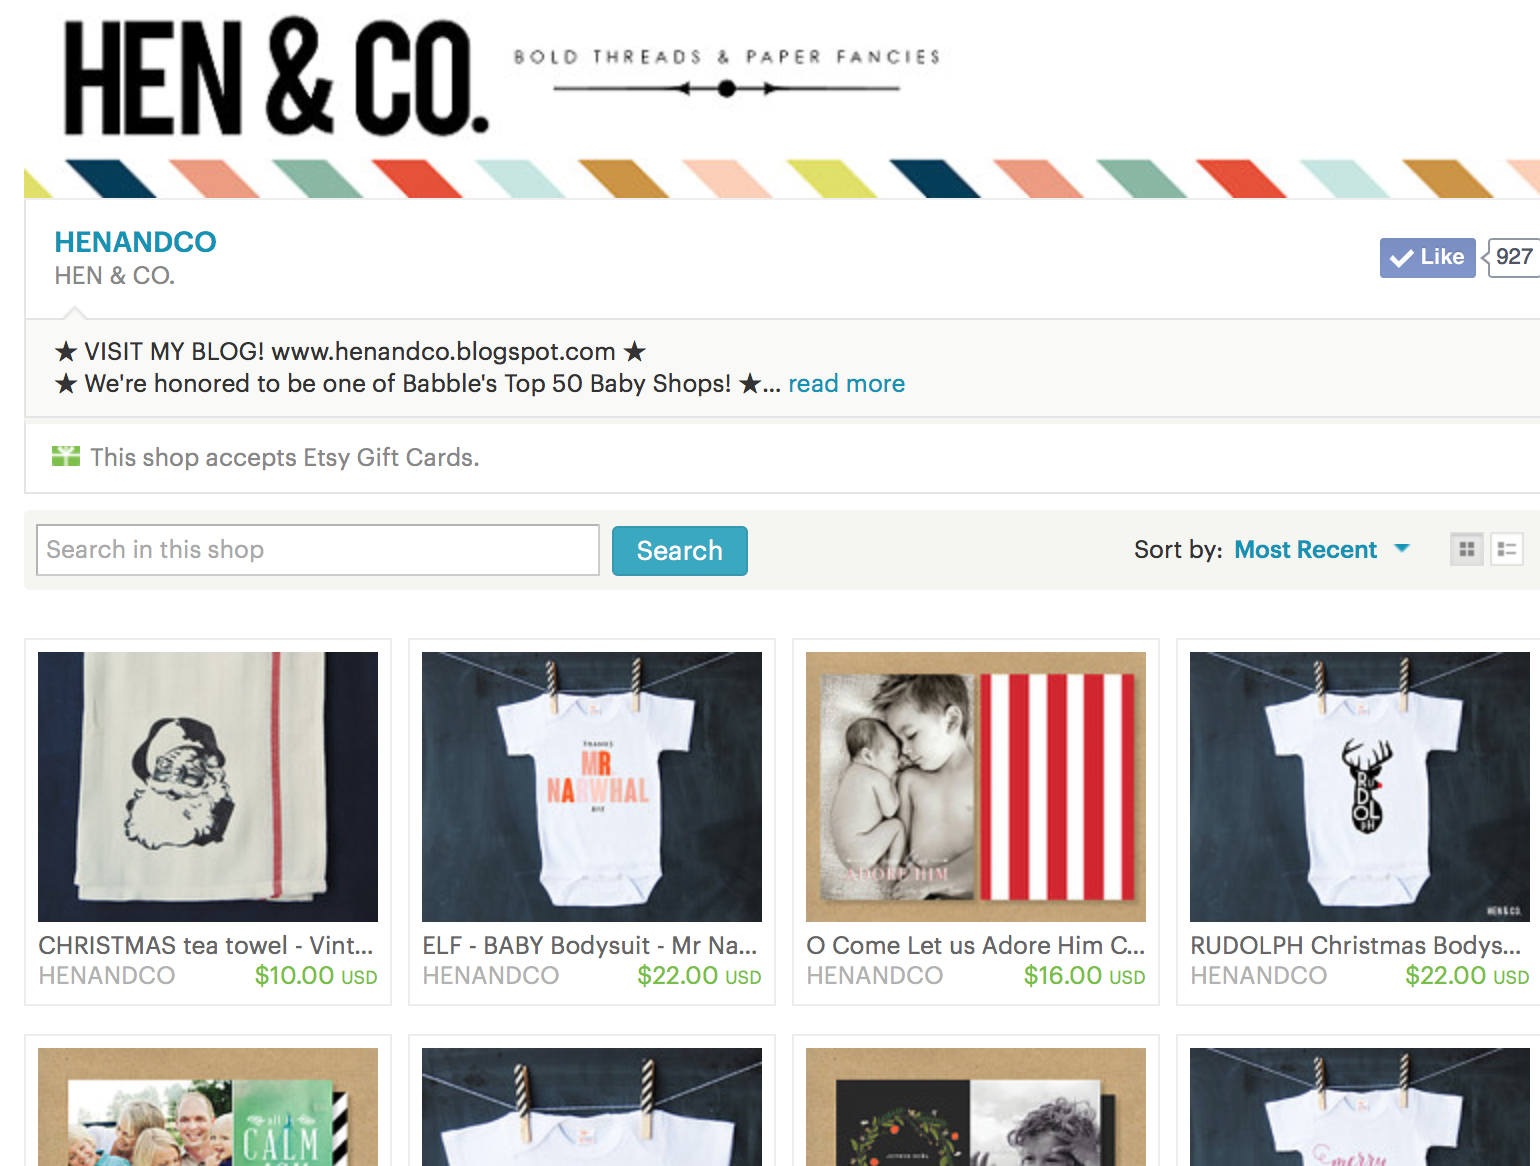Click the Facebook Like button
This screenshot has height=1166, width=1540.
(1427, 258)
